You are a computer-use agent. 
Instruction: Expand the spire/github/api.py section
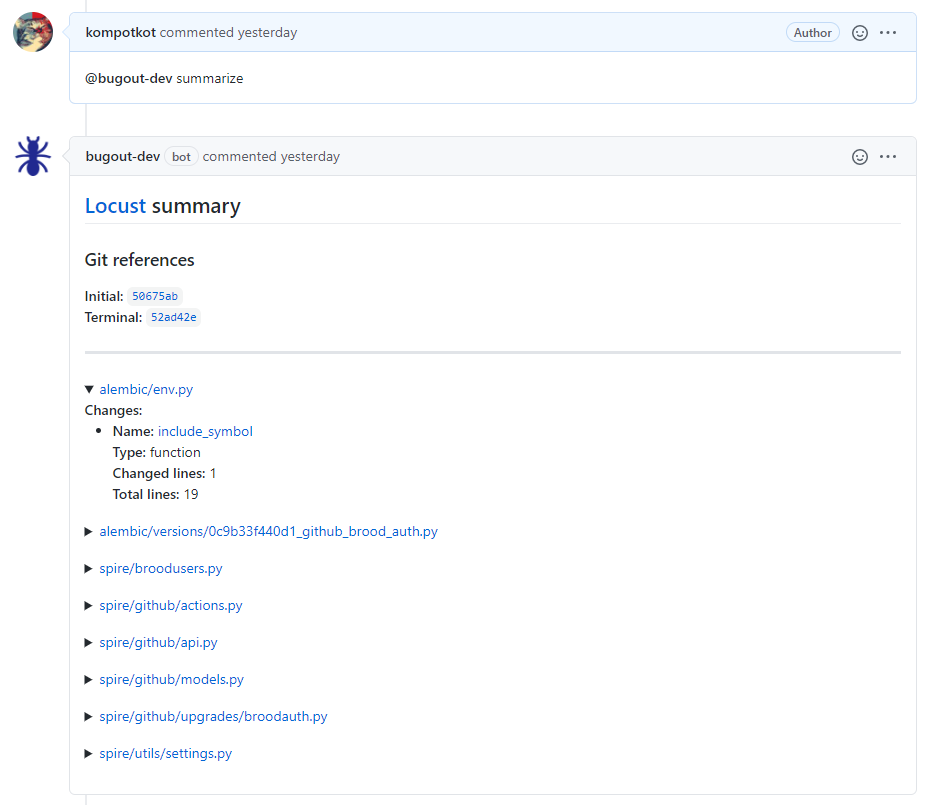pos(89,643)
